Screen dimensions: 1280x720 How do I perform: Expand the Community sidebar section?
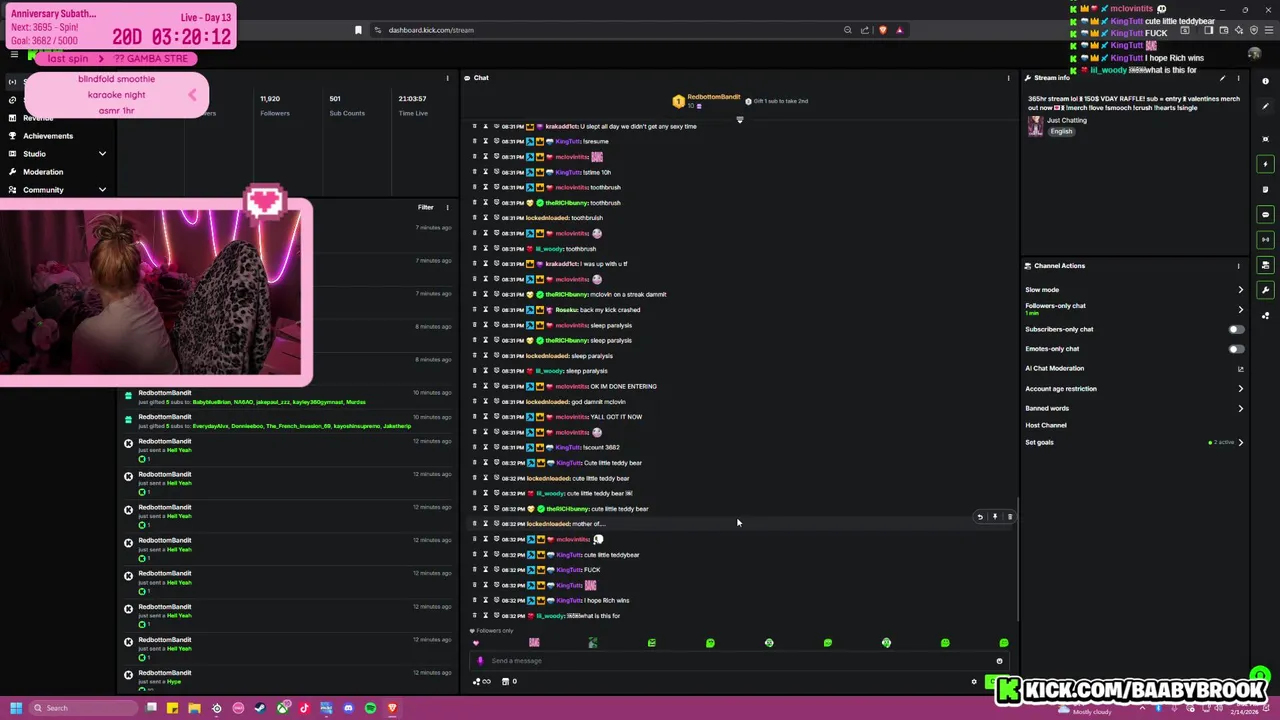(x=102, y=190)
